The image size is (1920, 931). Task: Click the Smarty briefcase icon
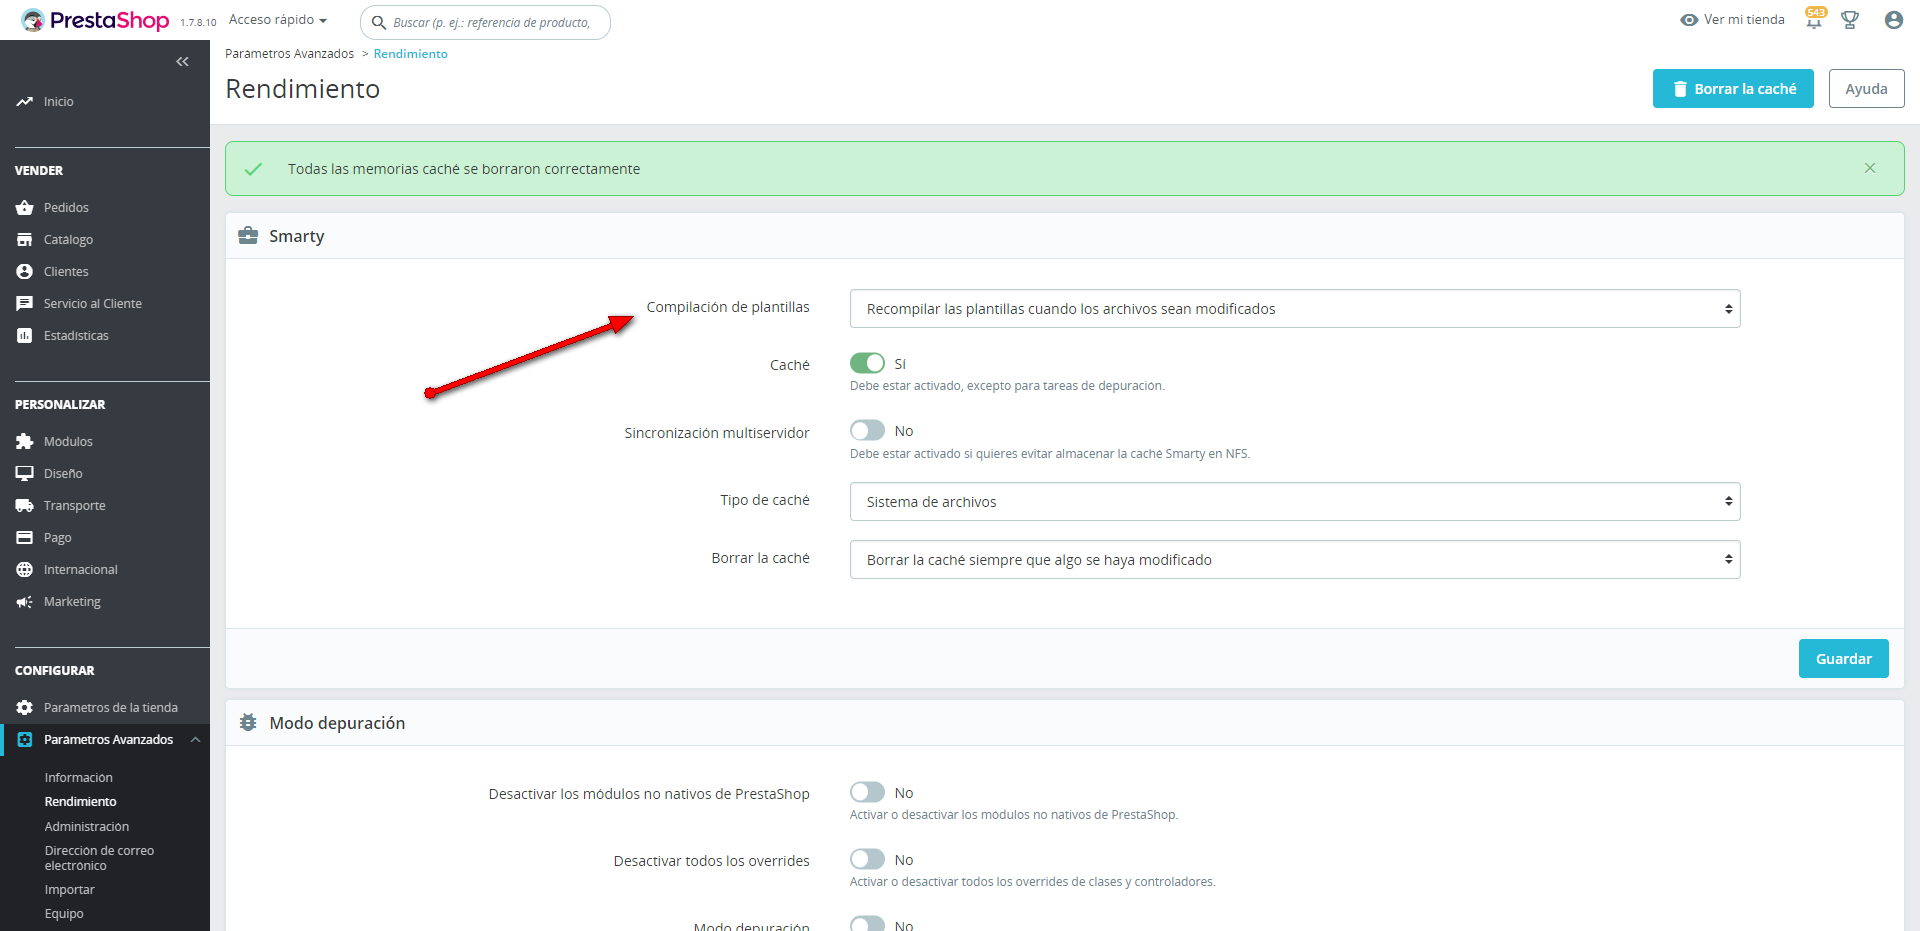248,236
